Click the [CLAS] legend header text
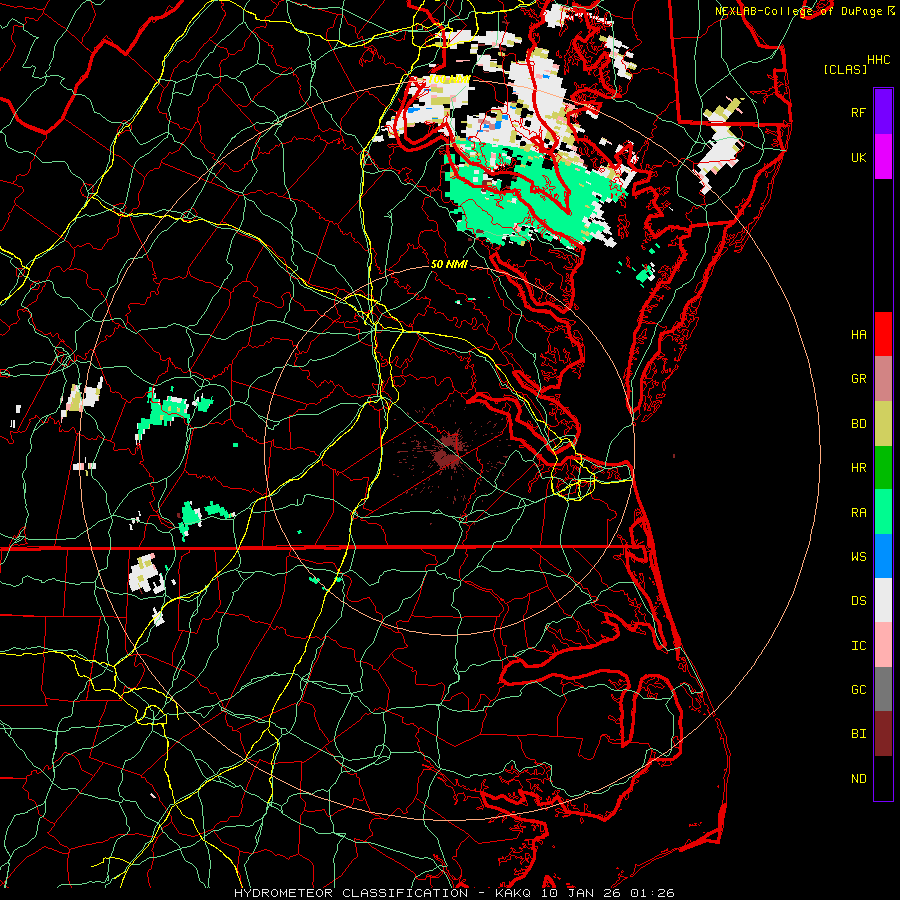This screenshot has width=900, height=900. point(845,70)
